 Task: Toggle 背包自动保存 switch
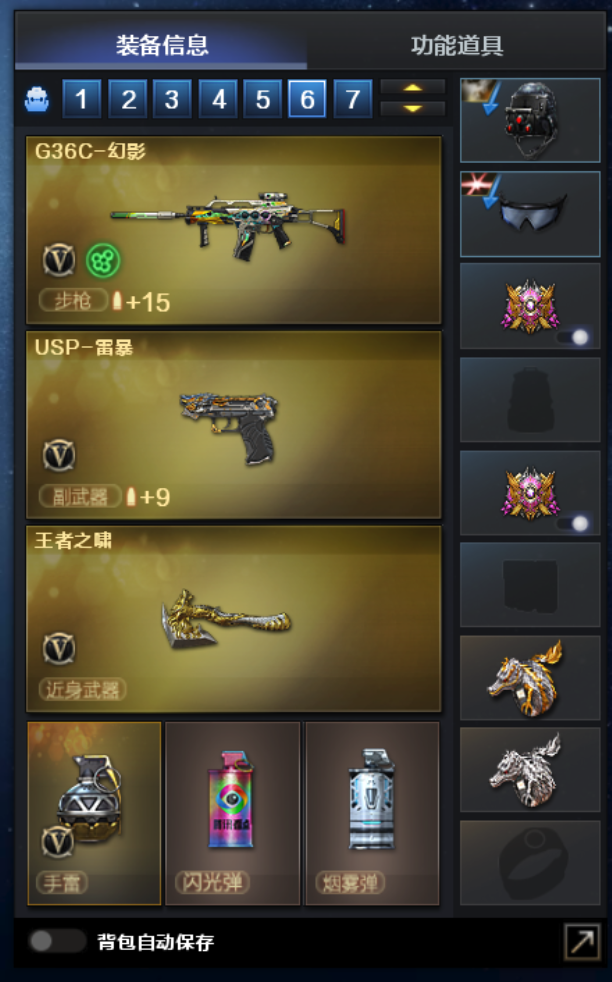[57, 941]
